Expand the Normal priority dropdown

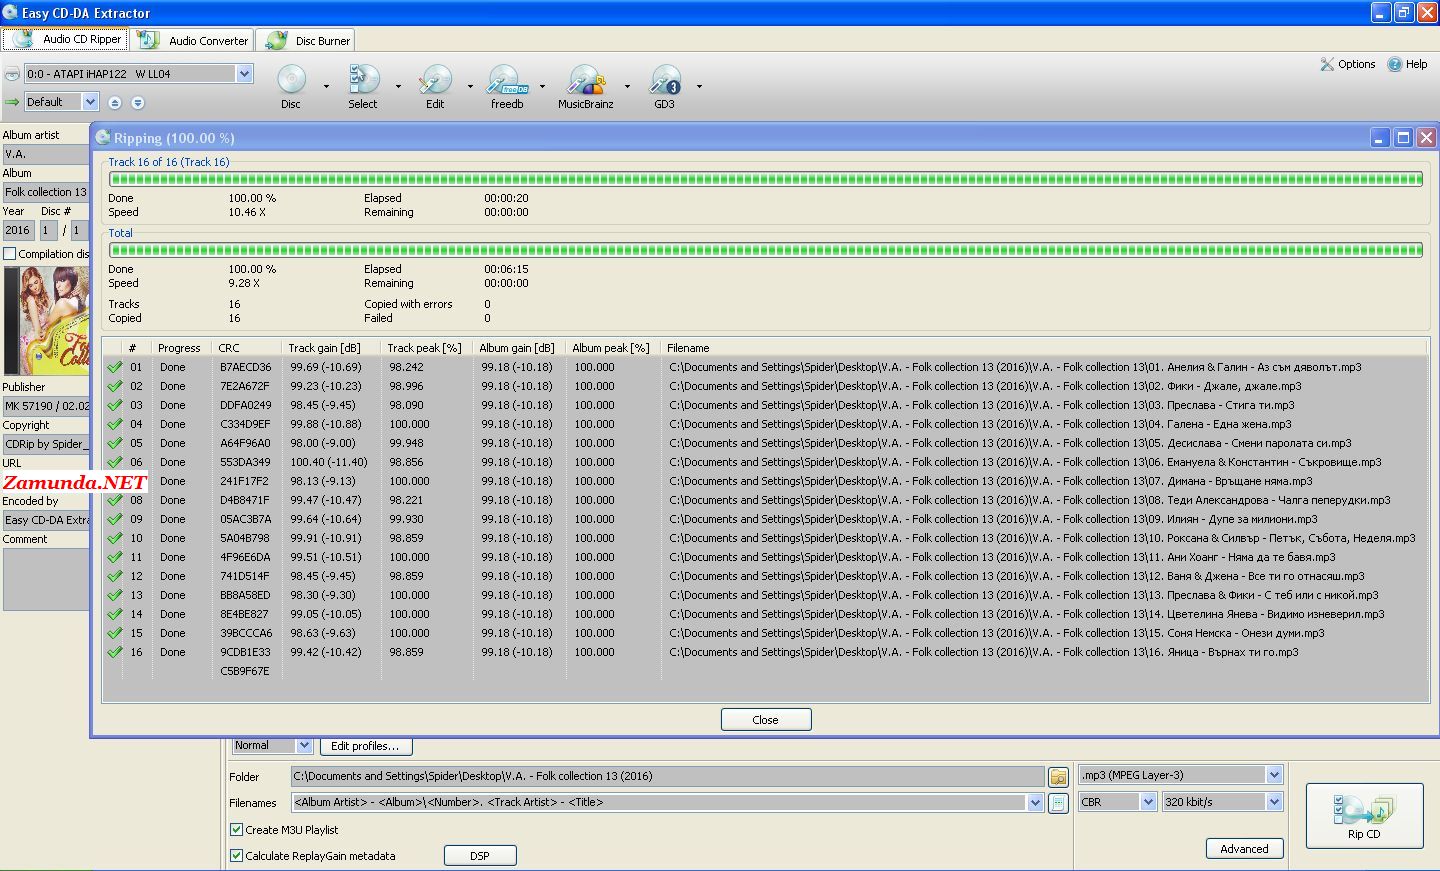click(304, 746)
